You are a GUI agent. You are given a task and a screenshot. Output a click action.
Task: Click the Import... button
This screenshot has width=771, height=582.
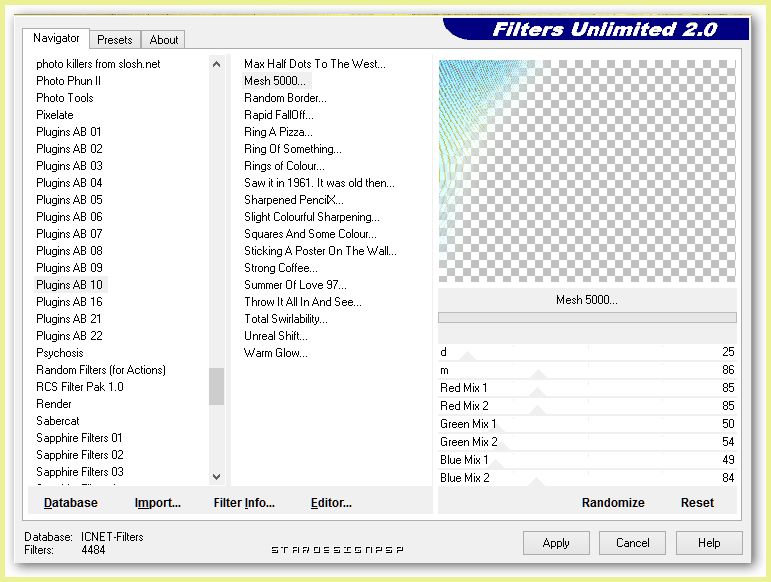(157, 502)
